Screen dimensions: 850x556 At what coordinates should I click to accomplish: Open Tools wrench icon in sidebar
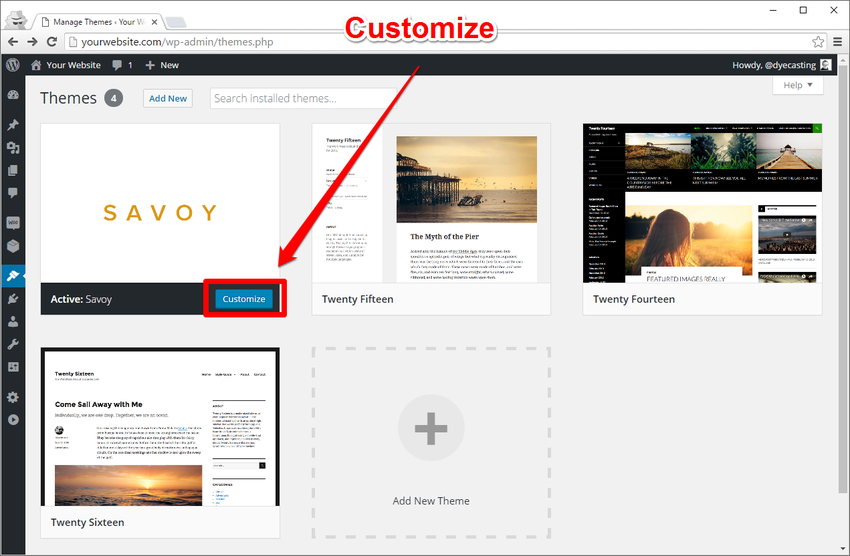[13, 344]
